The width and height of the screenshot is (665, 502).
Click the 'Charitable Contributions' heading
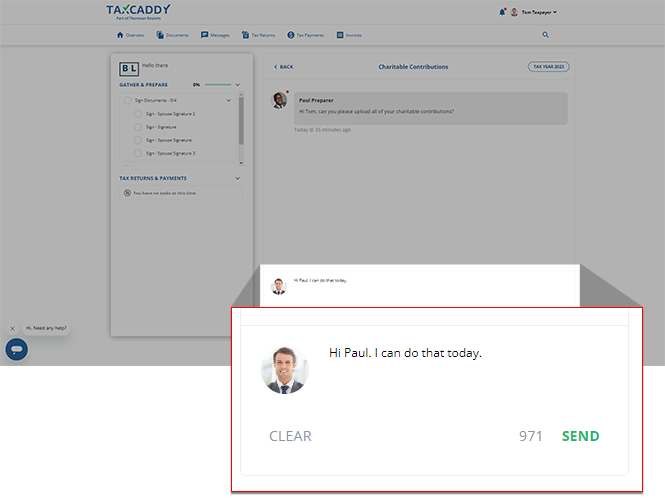(413, 67)
